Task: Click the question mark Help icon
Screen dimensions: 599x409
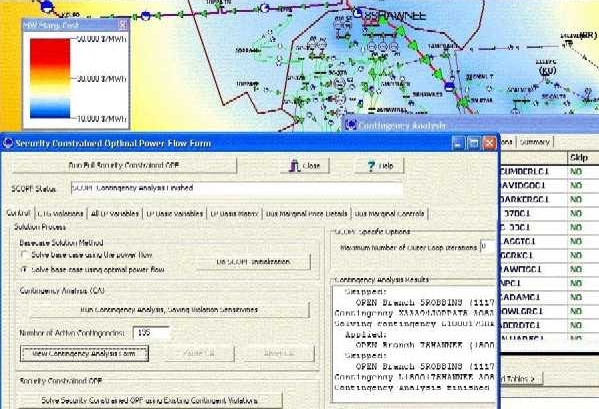Action: [371, 166]
